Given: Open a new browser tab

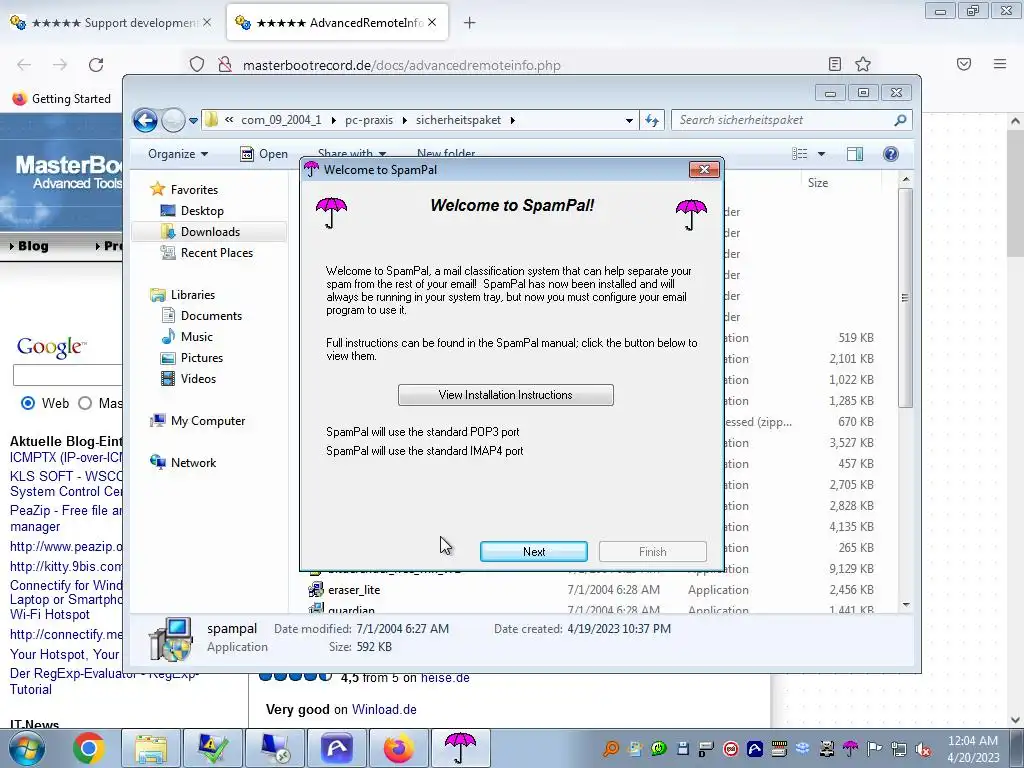Looking at the screenshot, I should (470, 23).
